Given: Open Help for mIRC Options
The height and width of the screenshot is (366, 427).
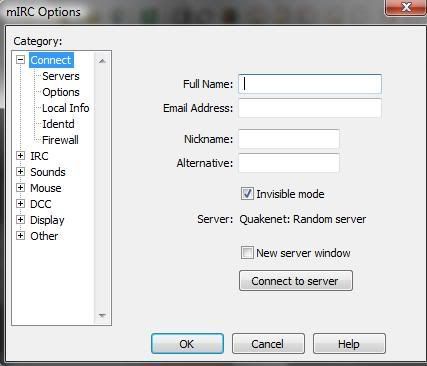Looking at the screenshot, I should [349, 344].
